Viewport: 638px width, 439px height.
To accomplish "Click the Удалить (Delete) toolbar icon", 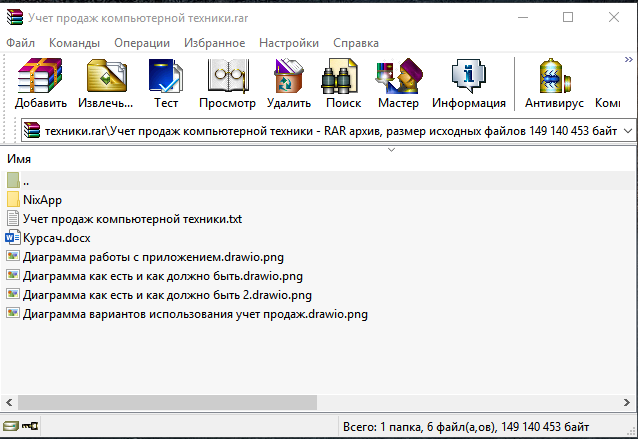I will tap(289, 82).
